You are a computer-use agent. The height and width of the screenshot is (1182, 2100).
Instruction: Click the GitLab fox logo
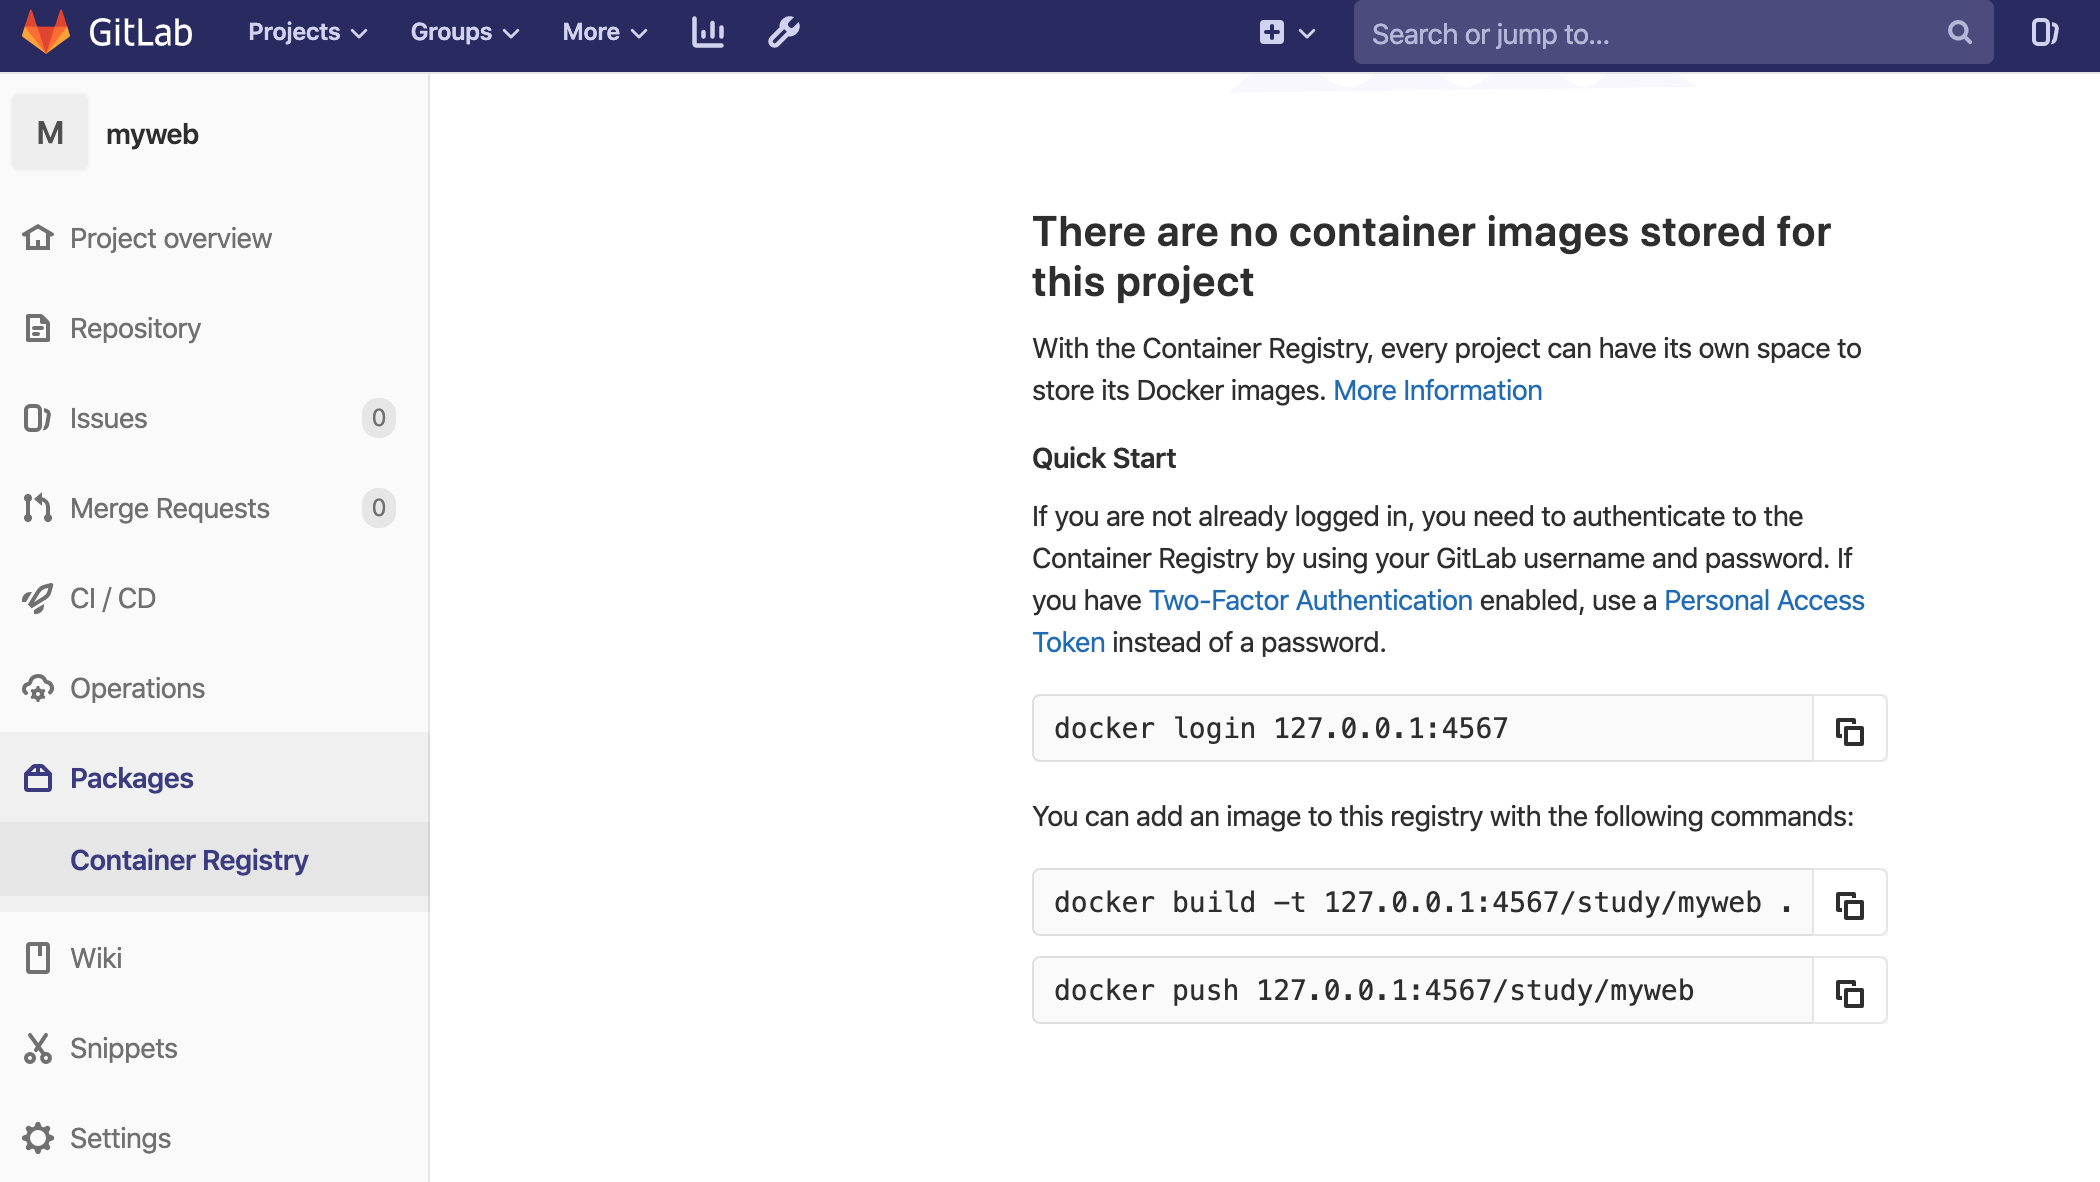tap(46, 32)
